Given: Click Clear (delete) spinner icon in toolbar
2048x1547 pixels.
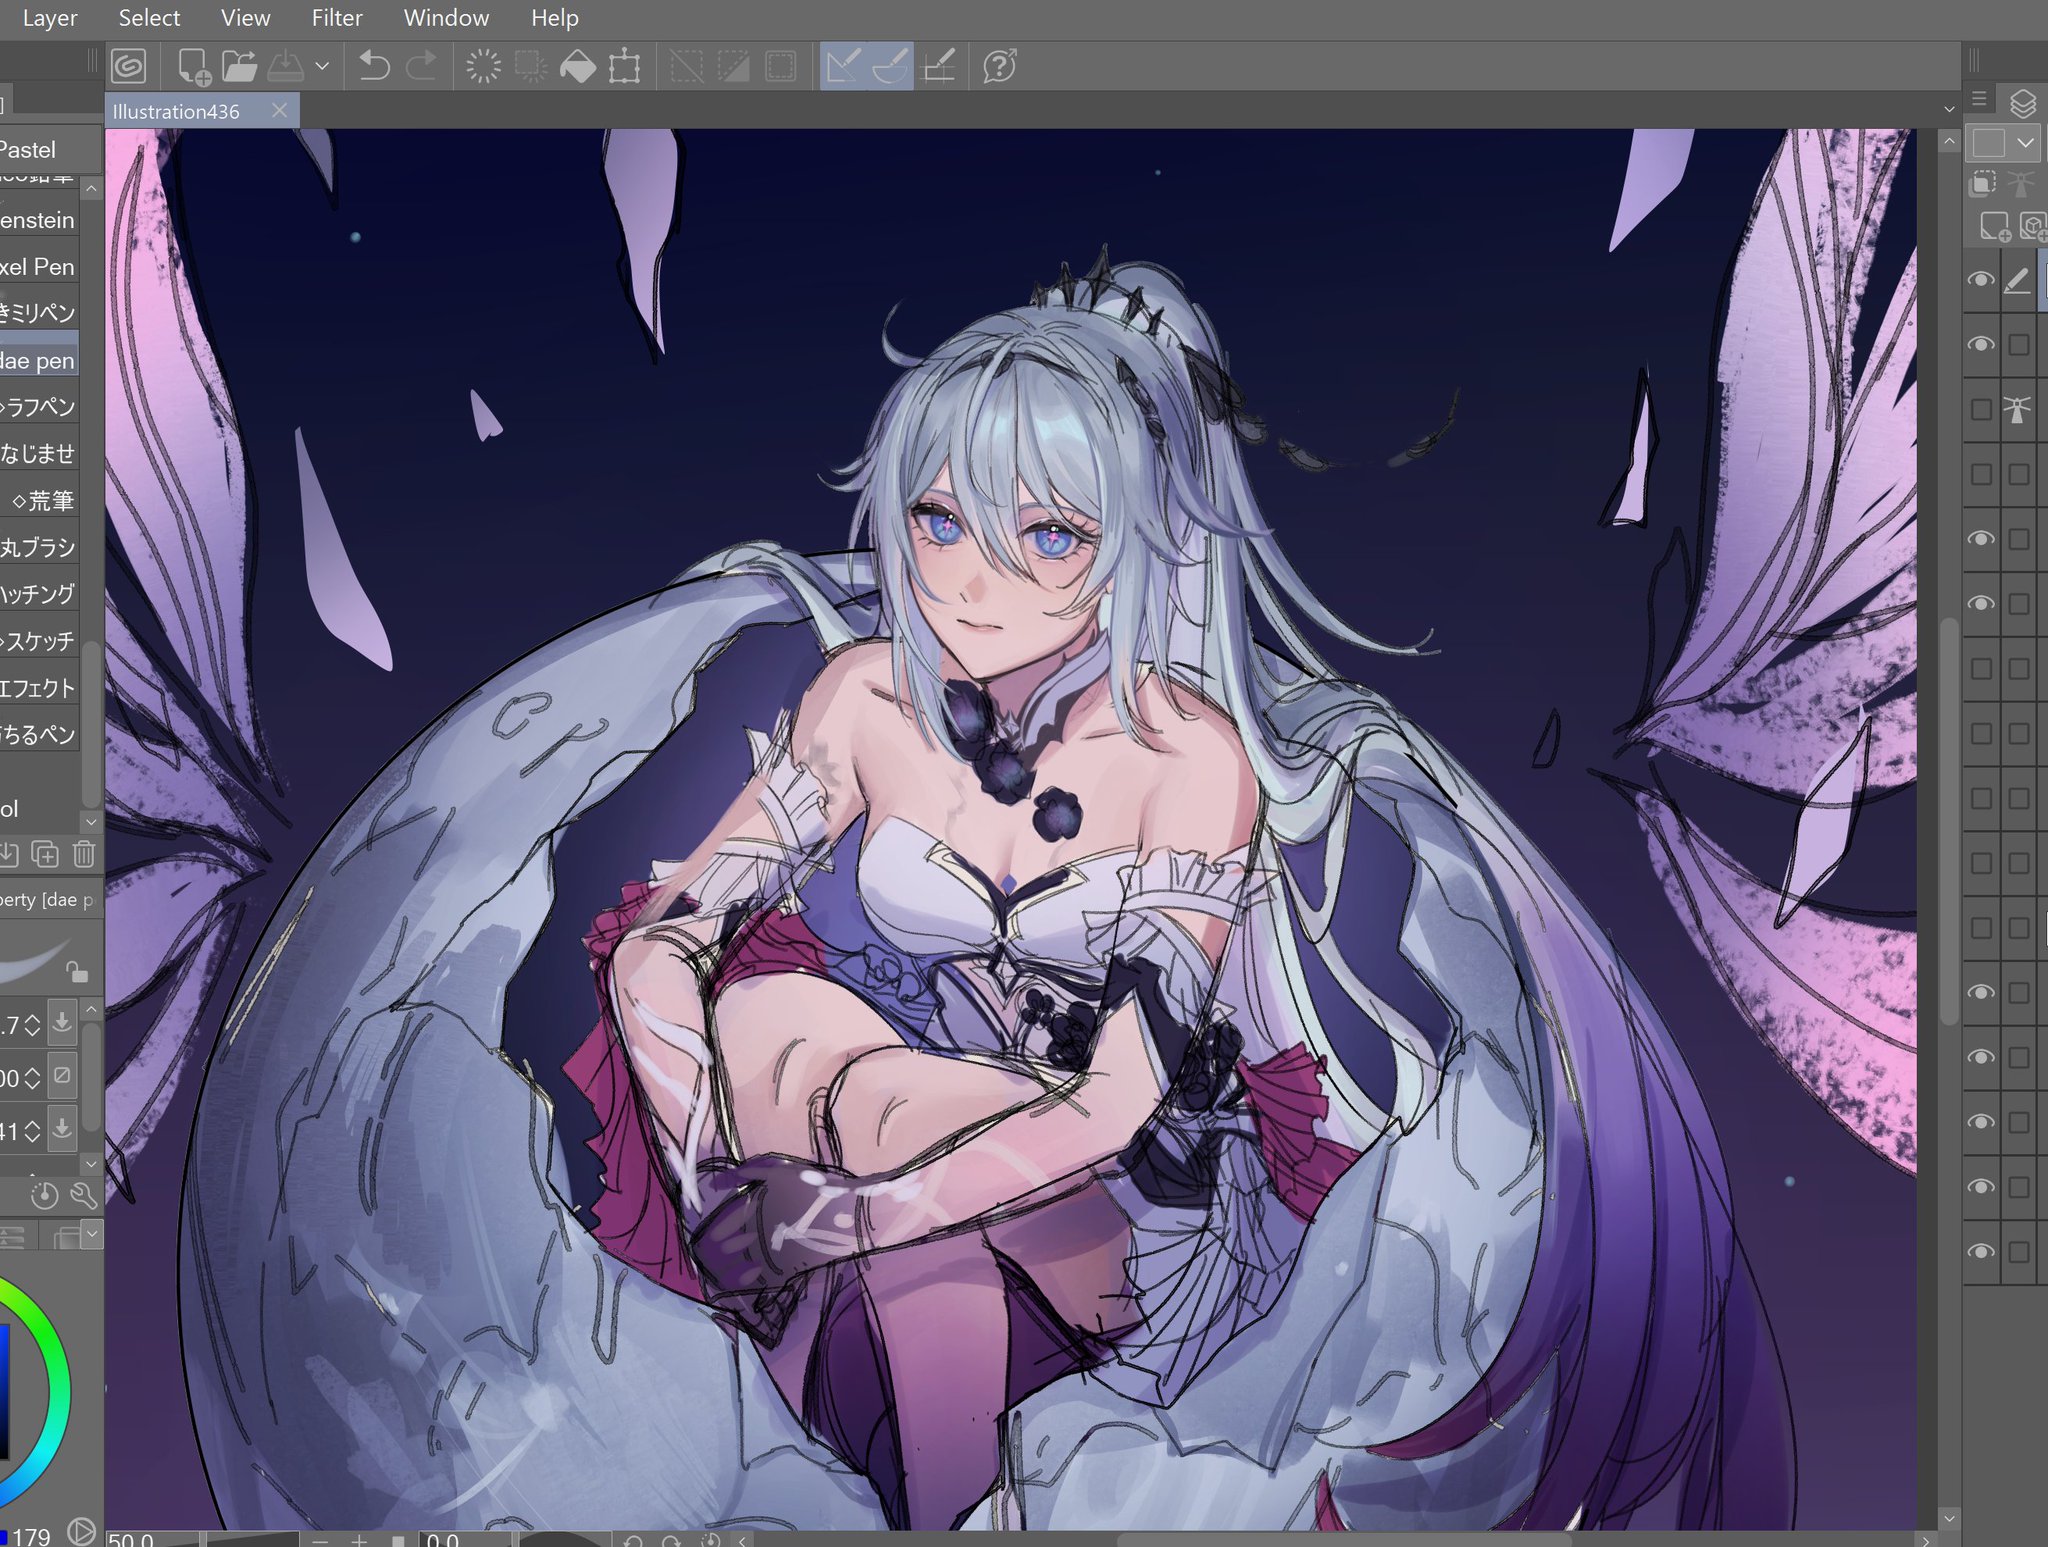Looking at the screenshot, I should tap(483, 67).
